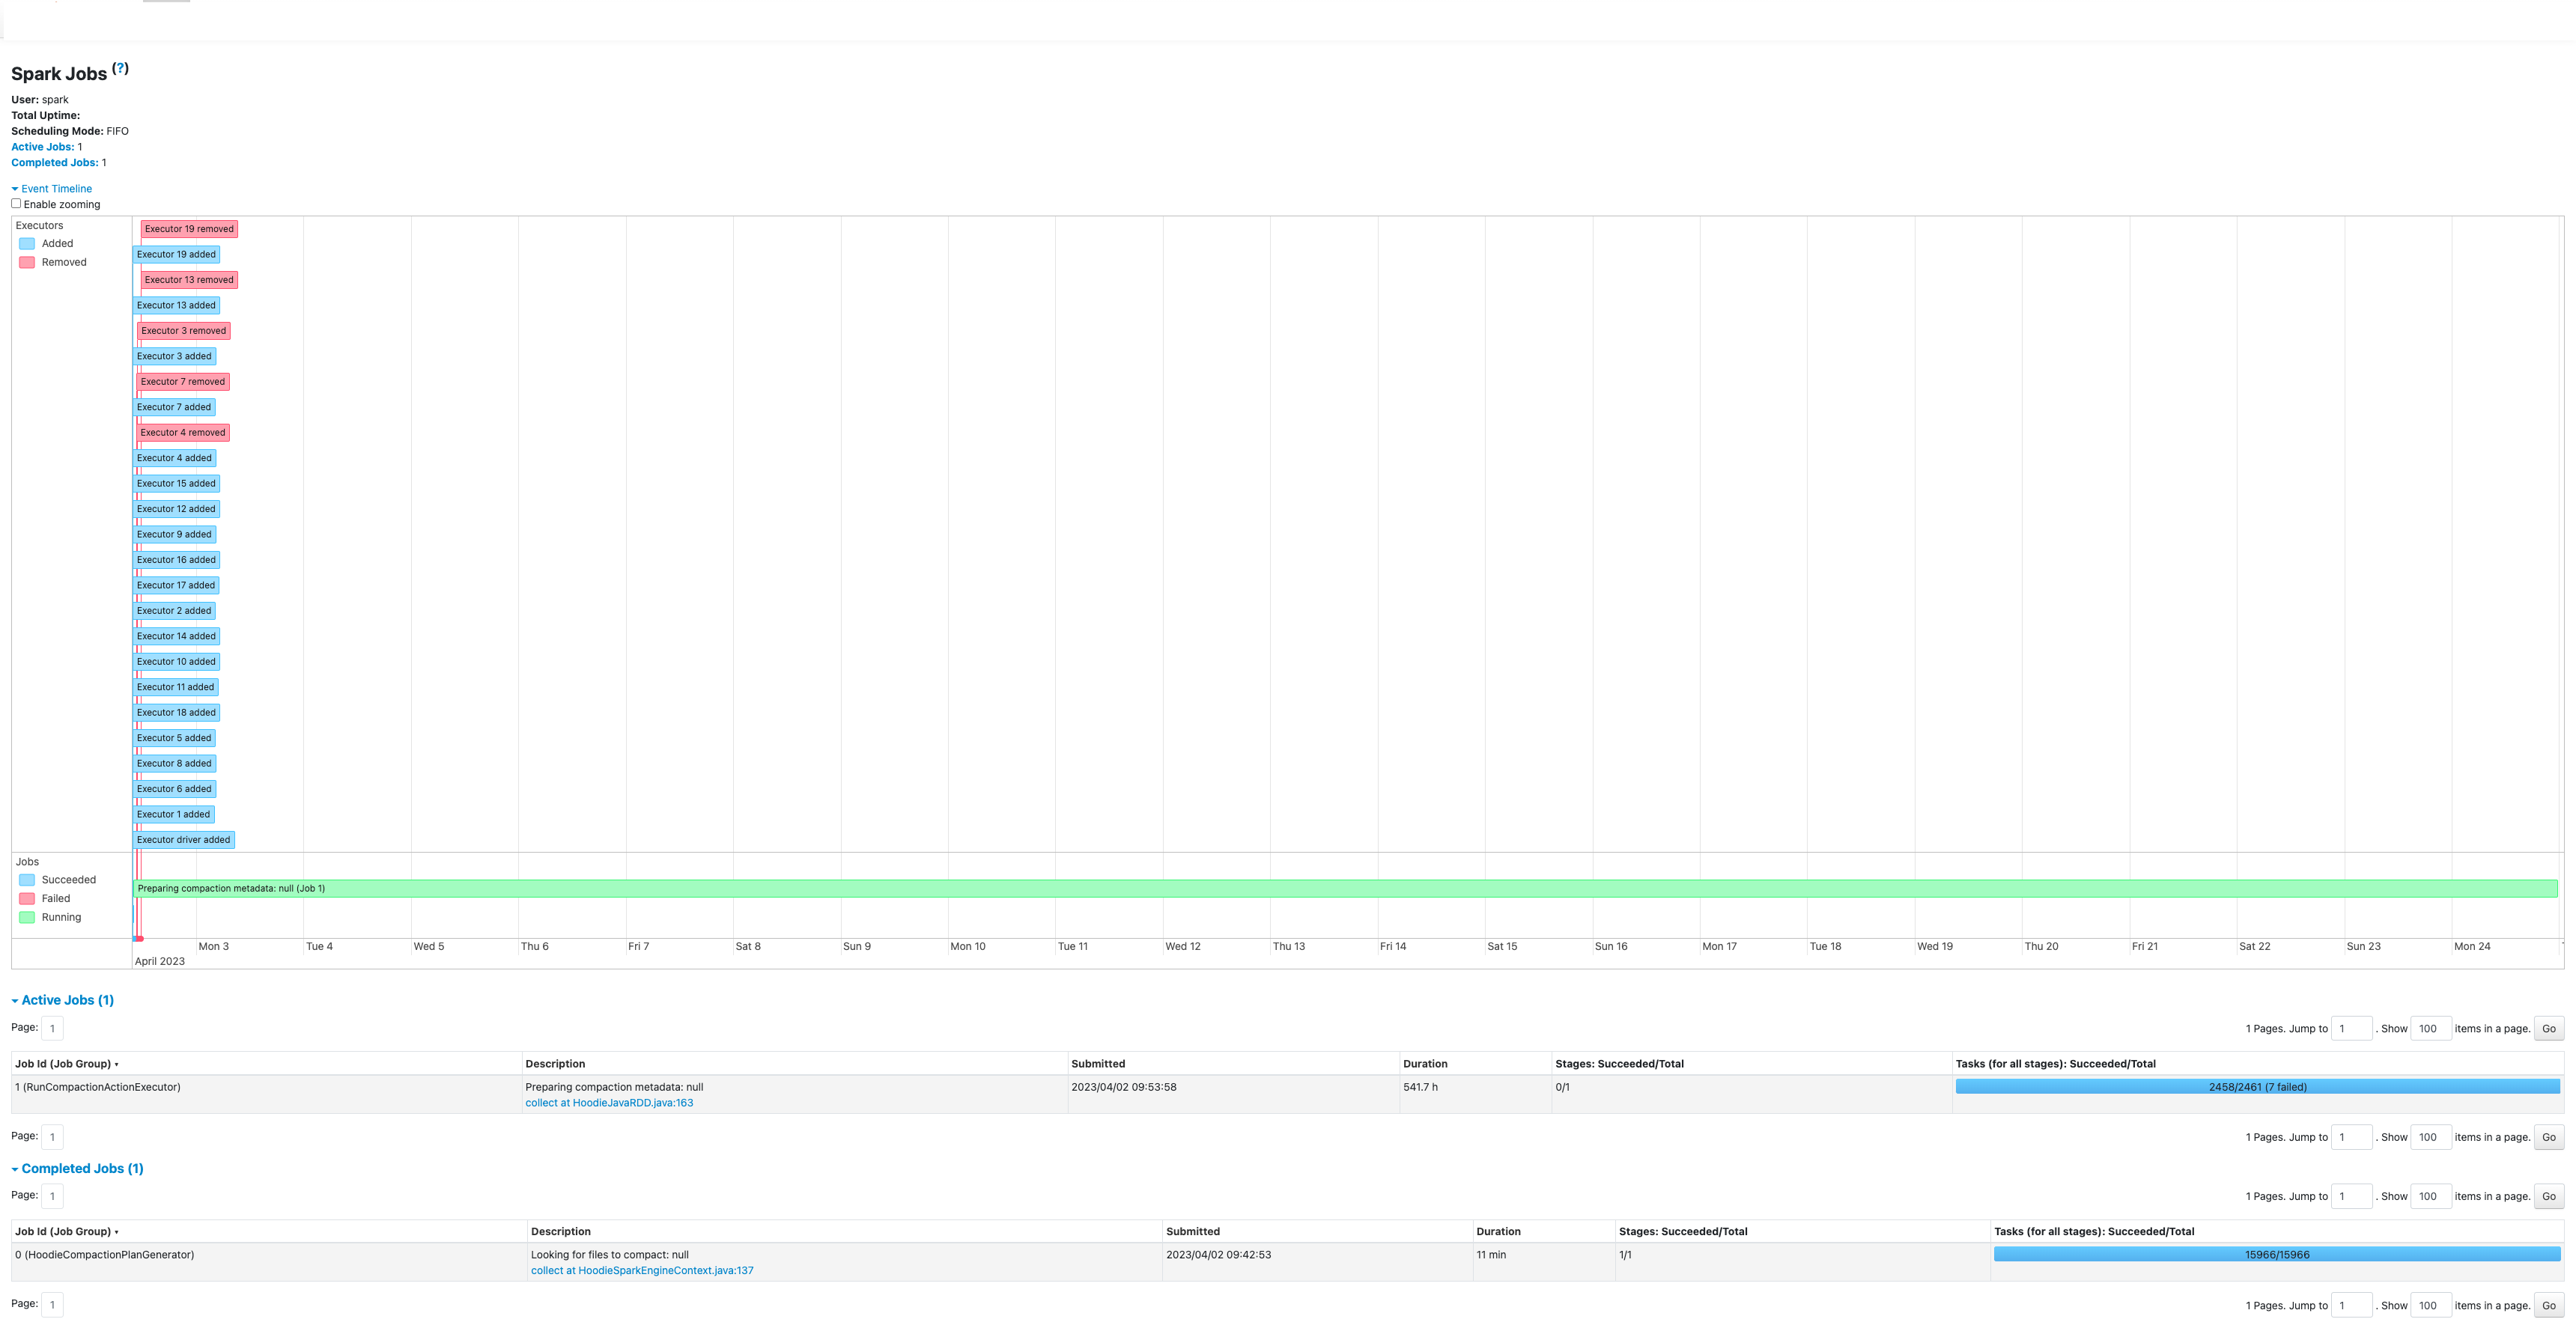Click the help icon beside Spark Jobs title
This screenshot has height=1328, width=2576.
(x=120, y=67)
